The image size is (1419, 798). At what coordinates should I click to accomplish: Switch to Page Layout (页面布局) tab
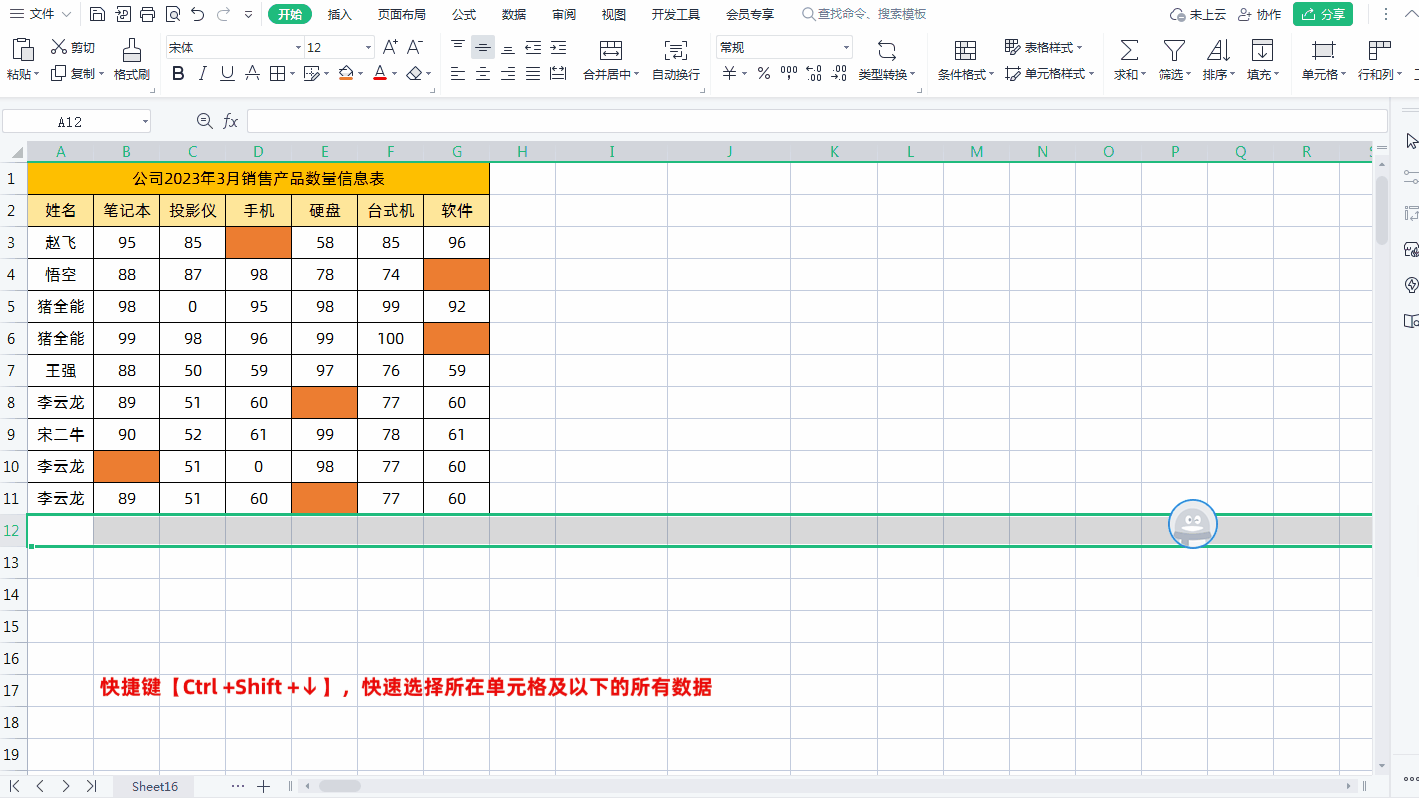(x=401, y=14)
